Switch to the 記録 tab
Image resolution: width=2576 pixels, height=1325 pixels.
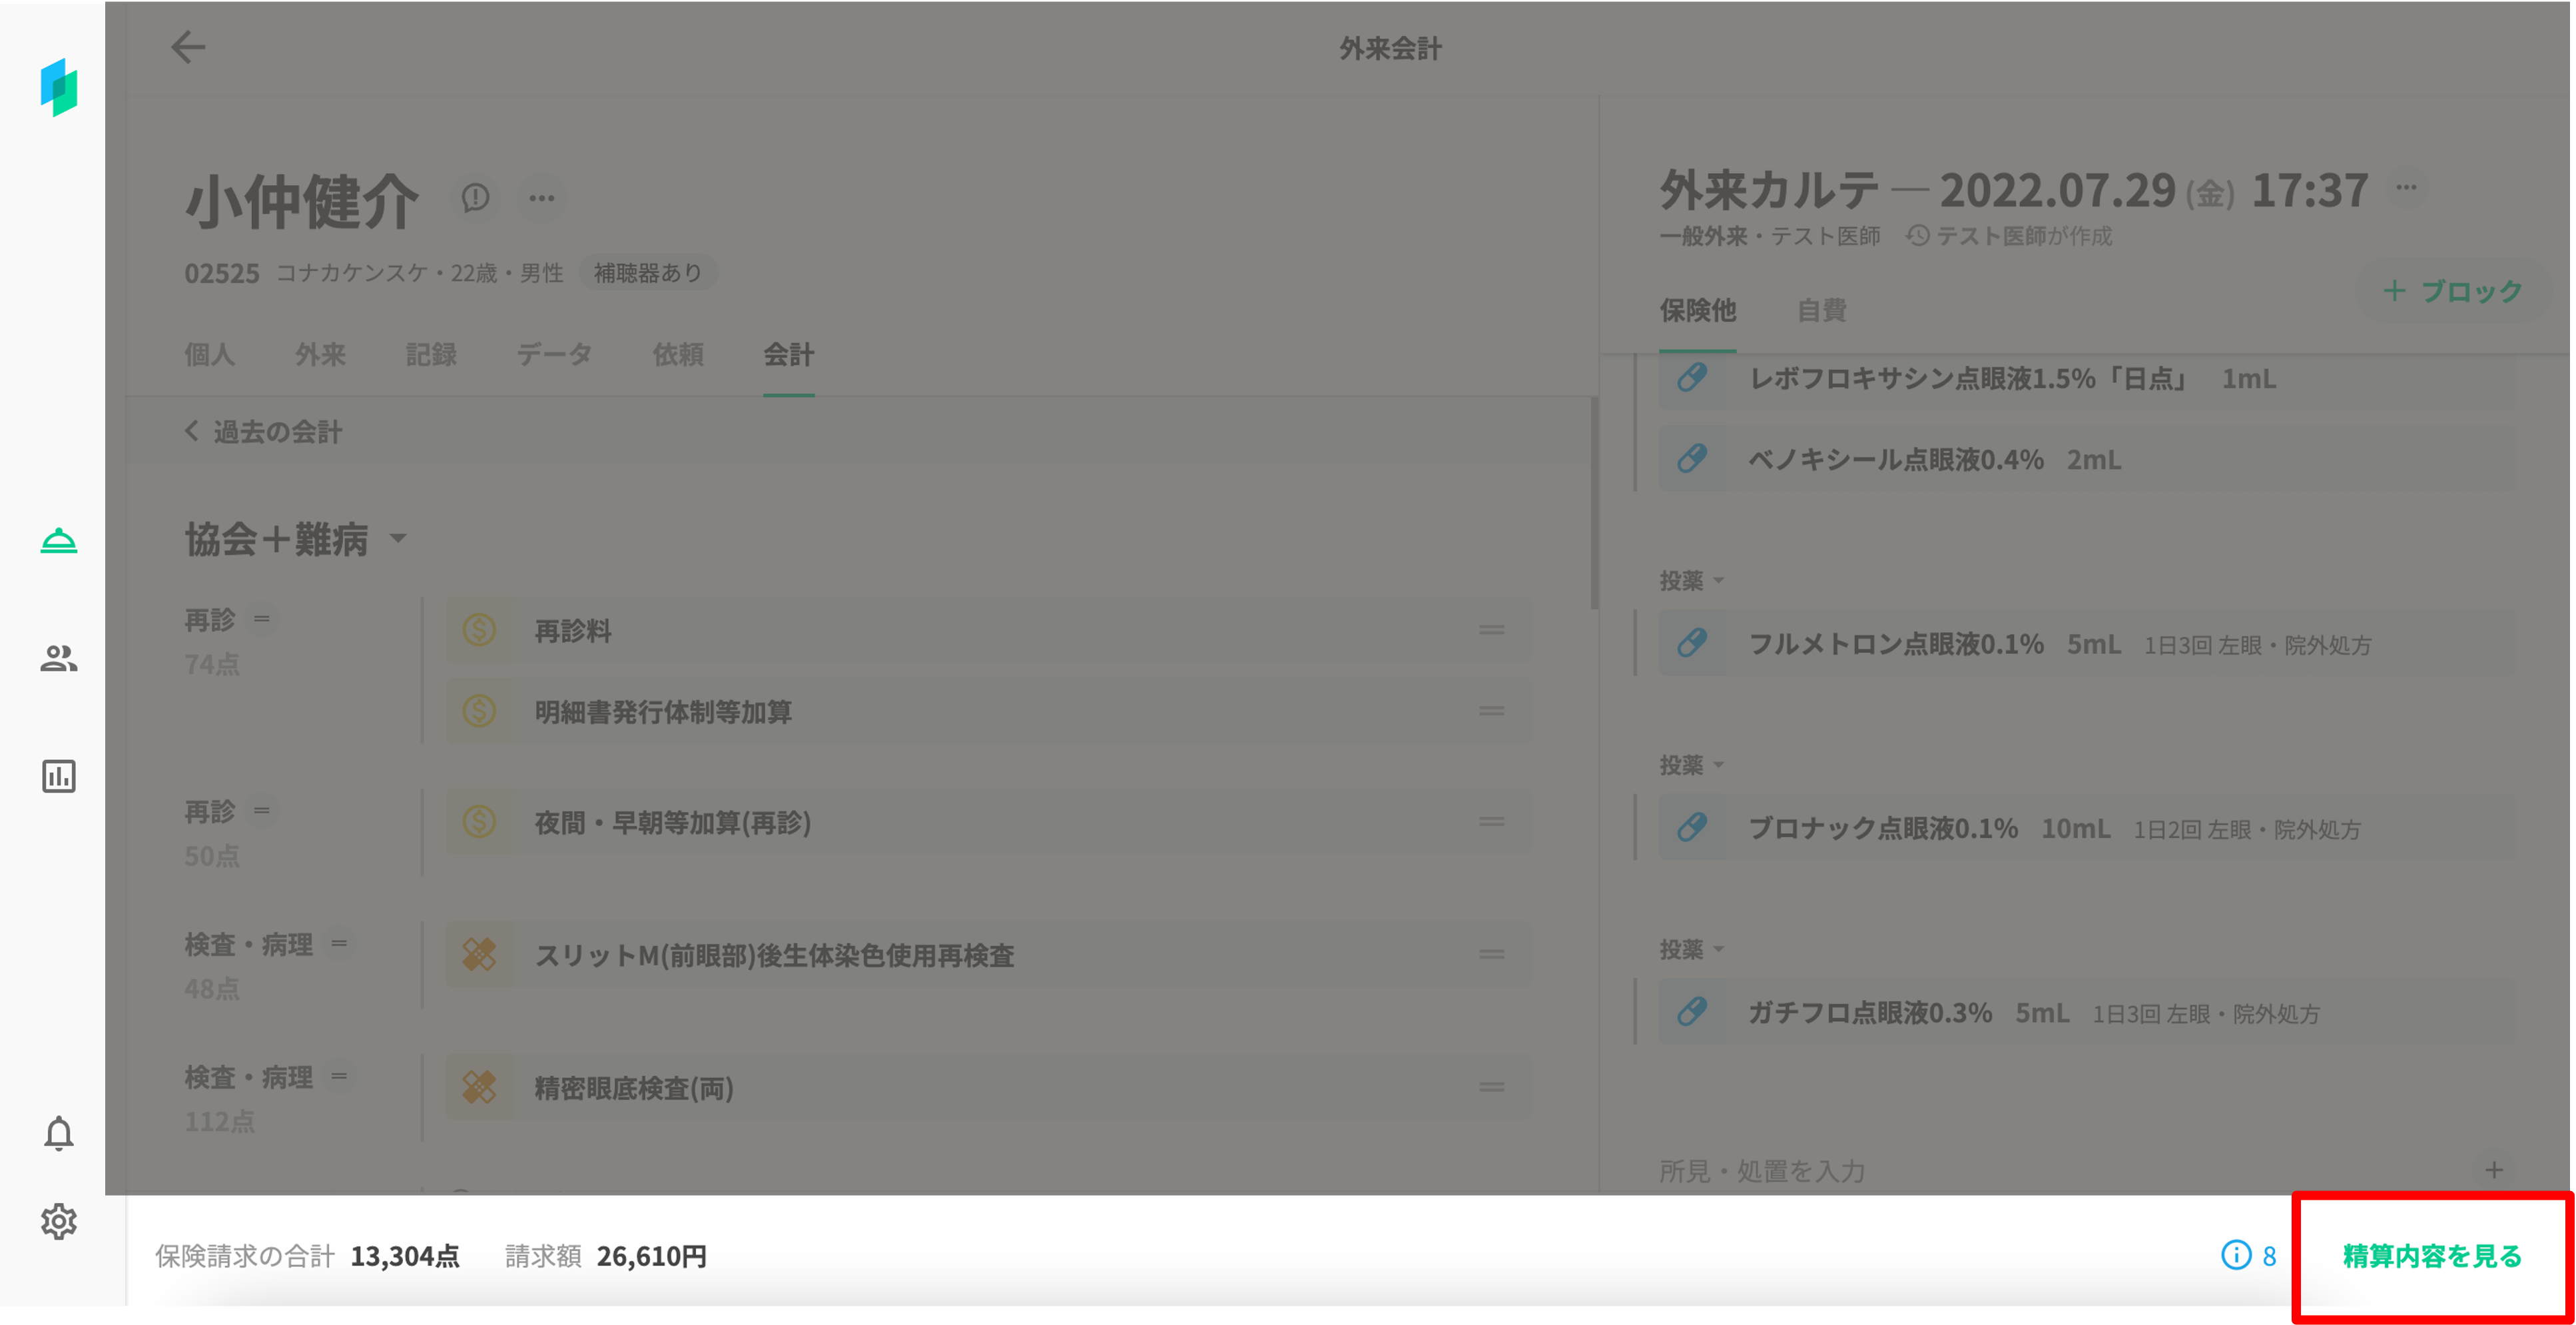click(x=431, y=354)
